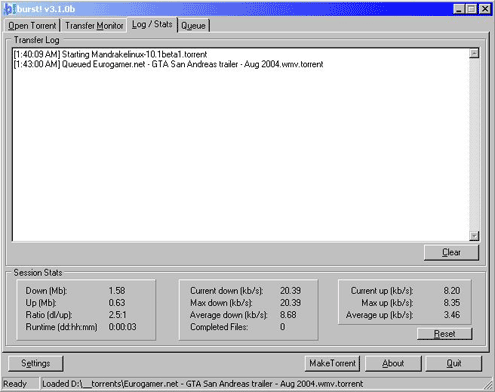Go to the Queue tab
The width and height of the screenshot is (495, 392).
pyautogui.click(x=193, y=26)
